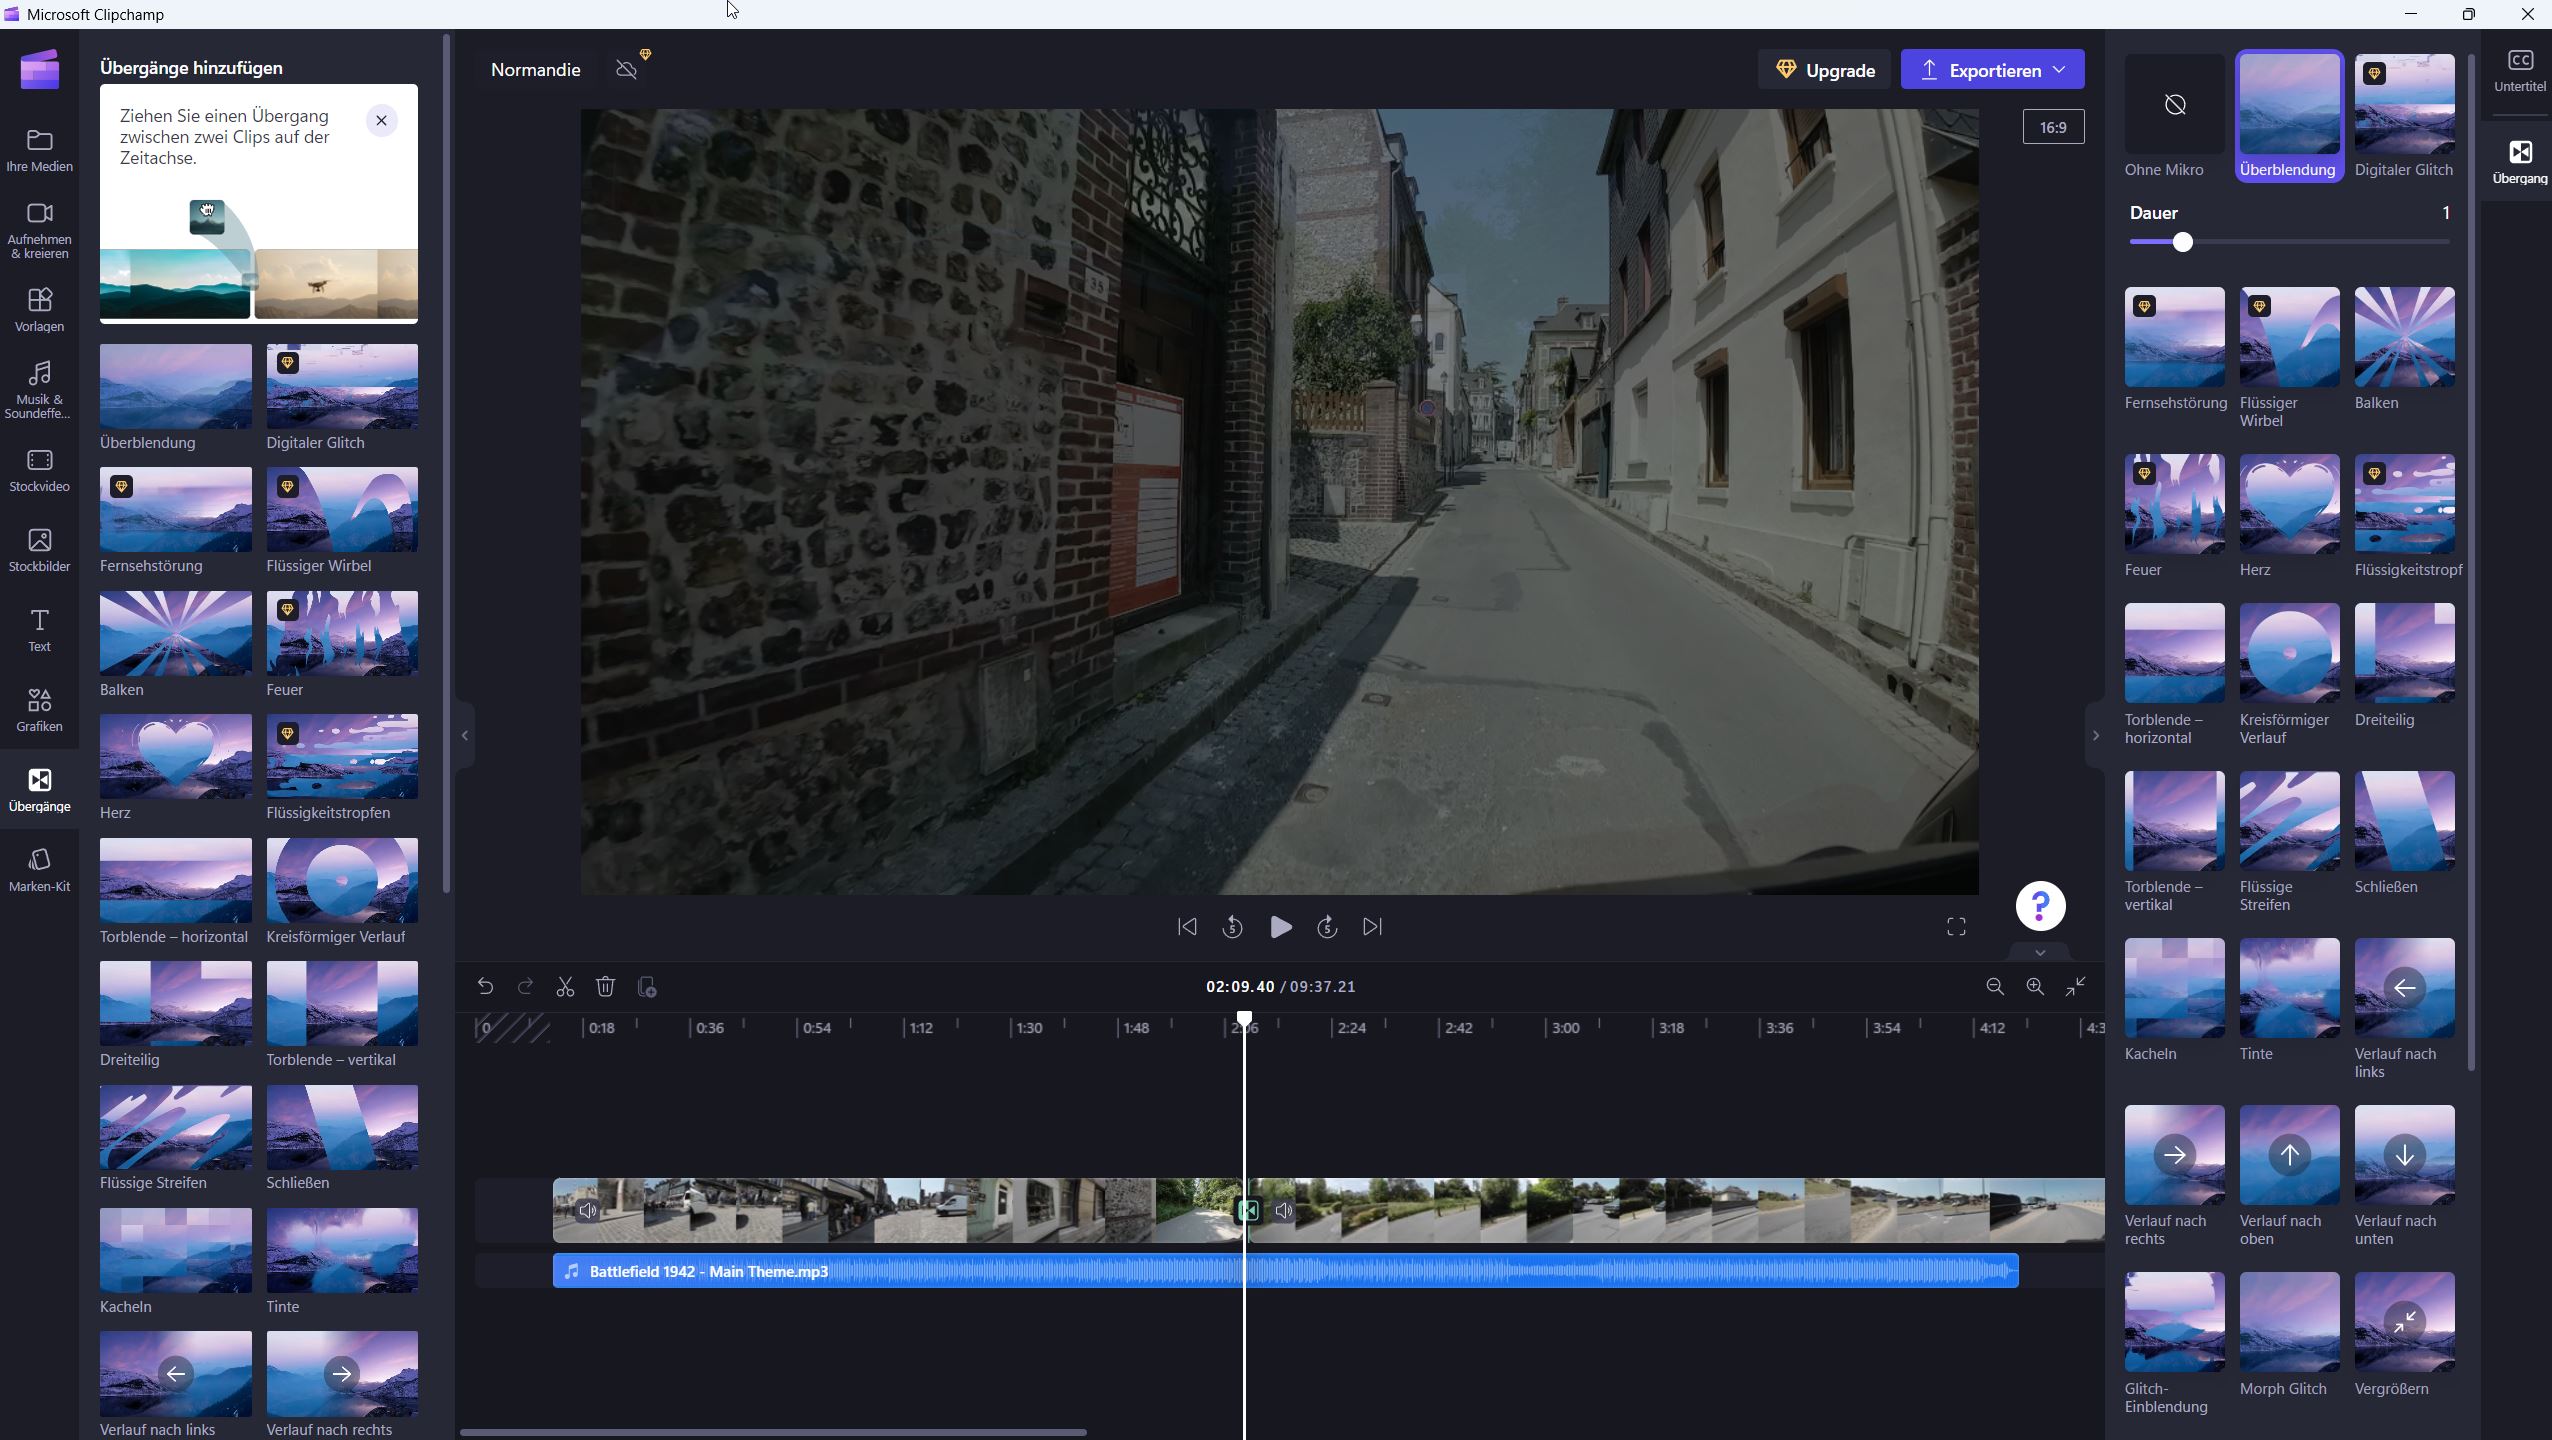Adjust the Dauer slider handle
2552x1440 pixels.
click(2183, 242)
